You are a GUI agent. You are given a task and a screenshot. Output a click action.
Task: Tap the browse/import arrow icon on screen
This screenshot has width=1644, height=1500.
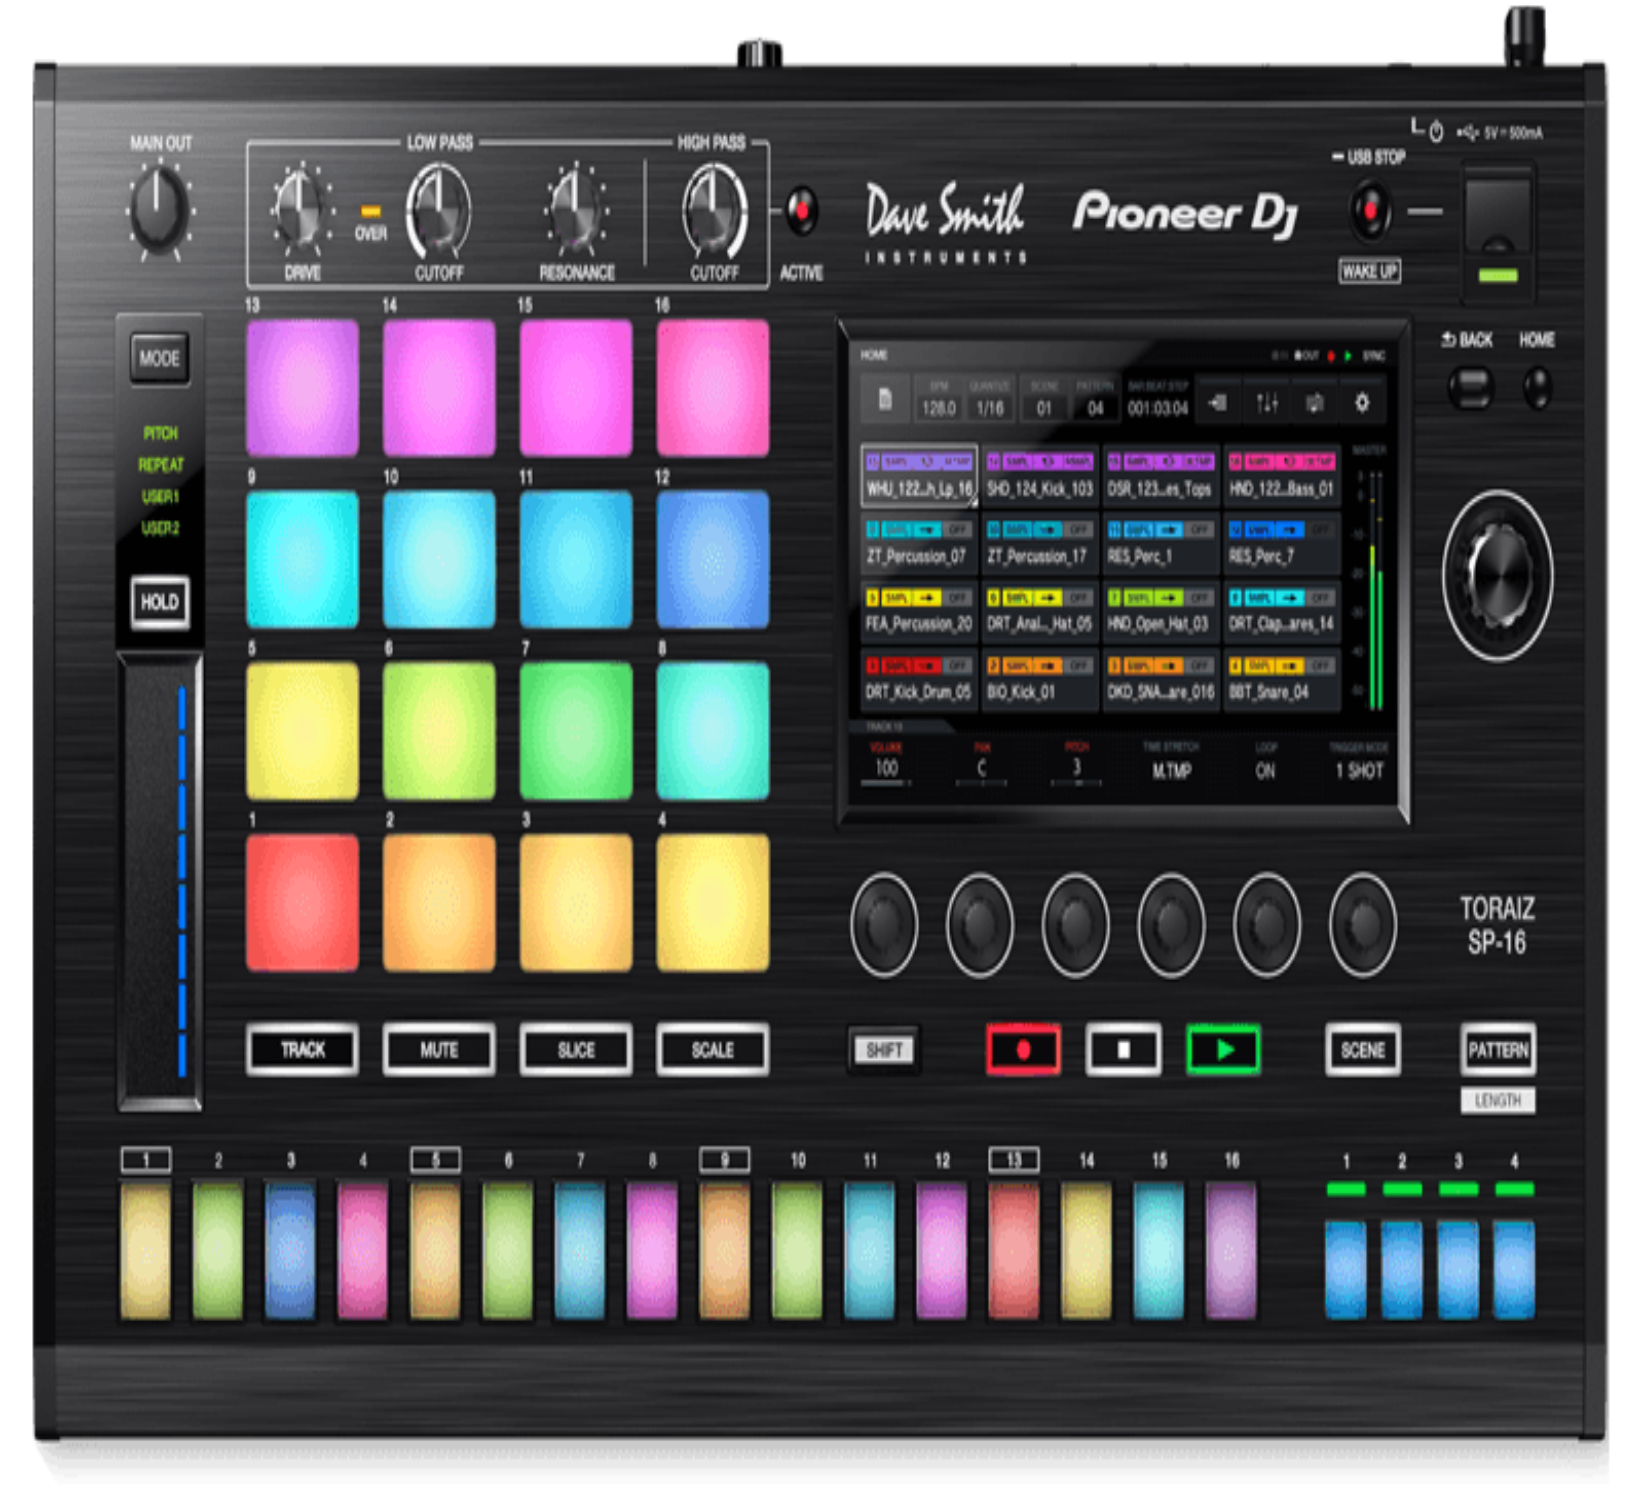(x=1218, y=403)
